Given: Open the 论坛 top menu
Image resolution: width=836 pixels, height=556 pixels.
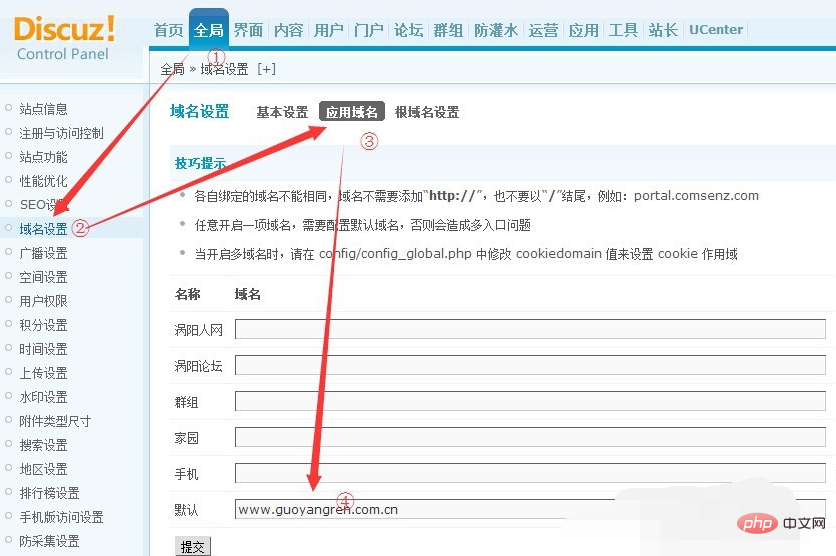Looking at the screenshot, I should click(408, 30).
